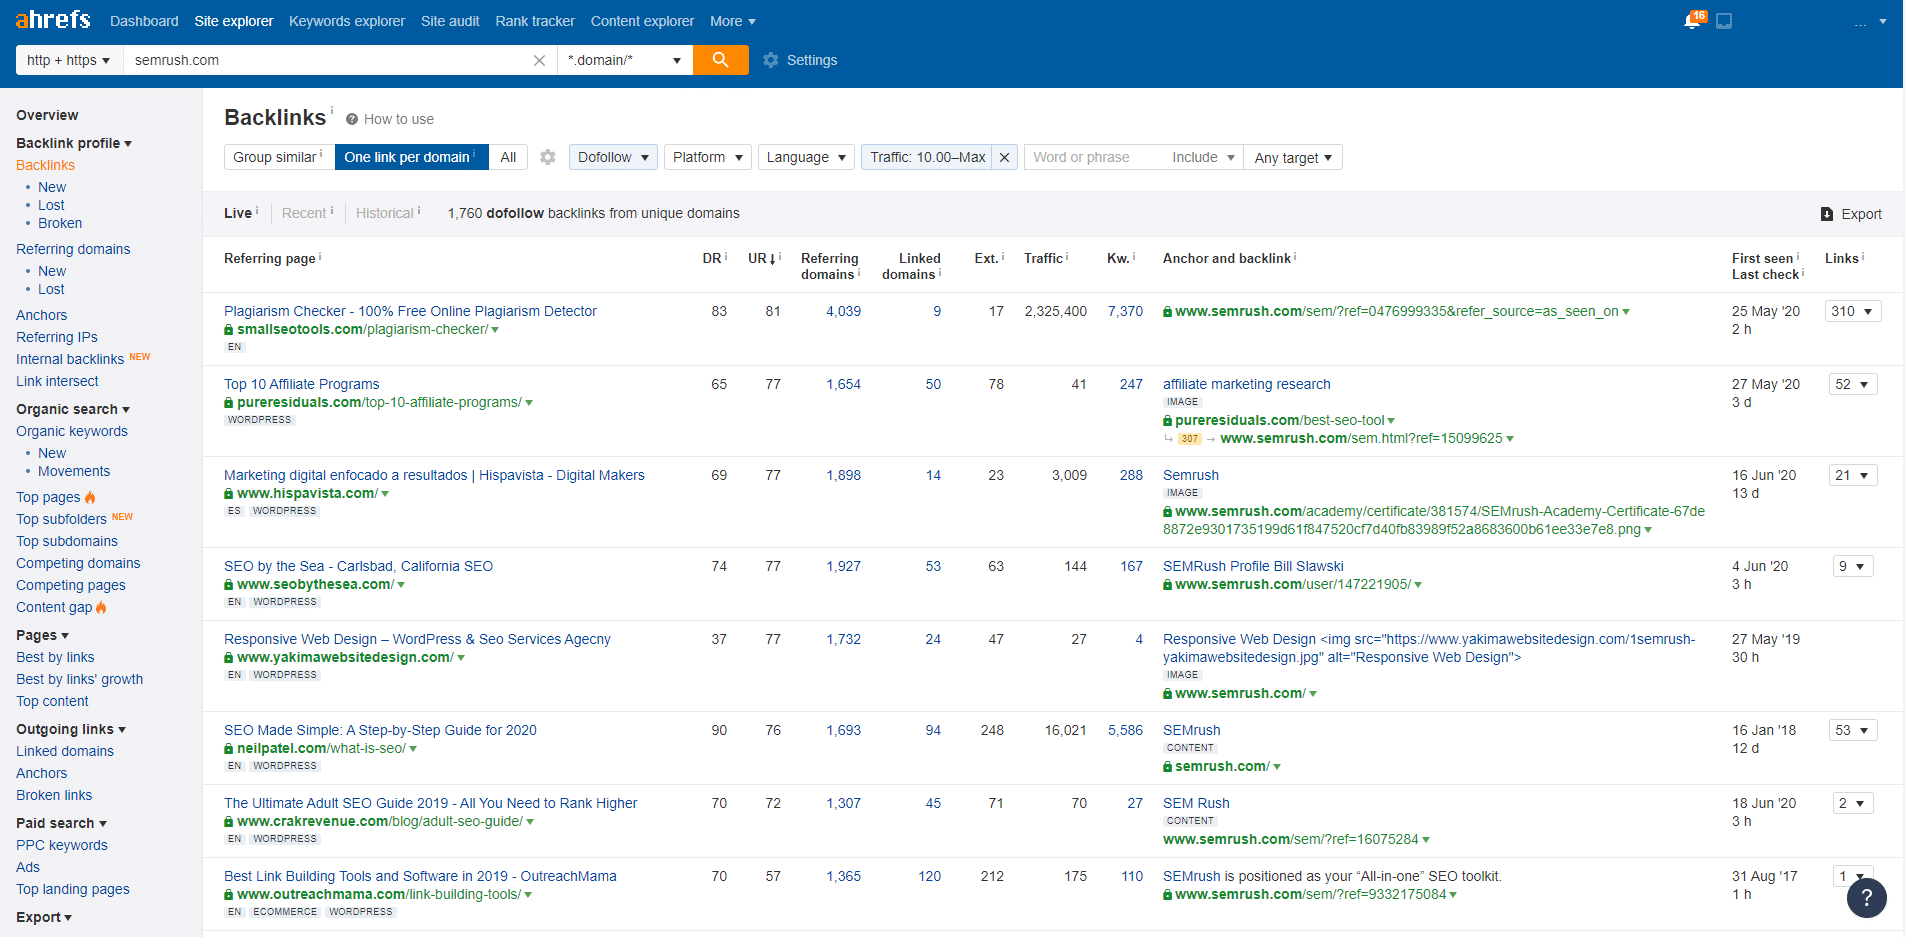Open Site audit
The width and height of the screenshot is (1905, 937).
450,21
